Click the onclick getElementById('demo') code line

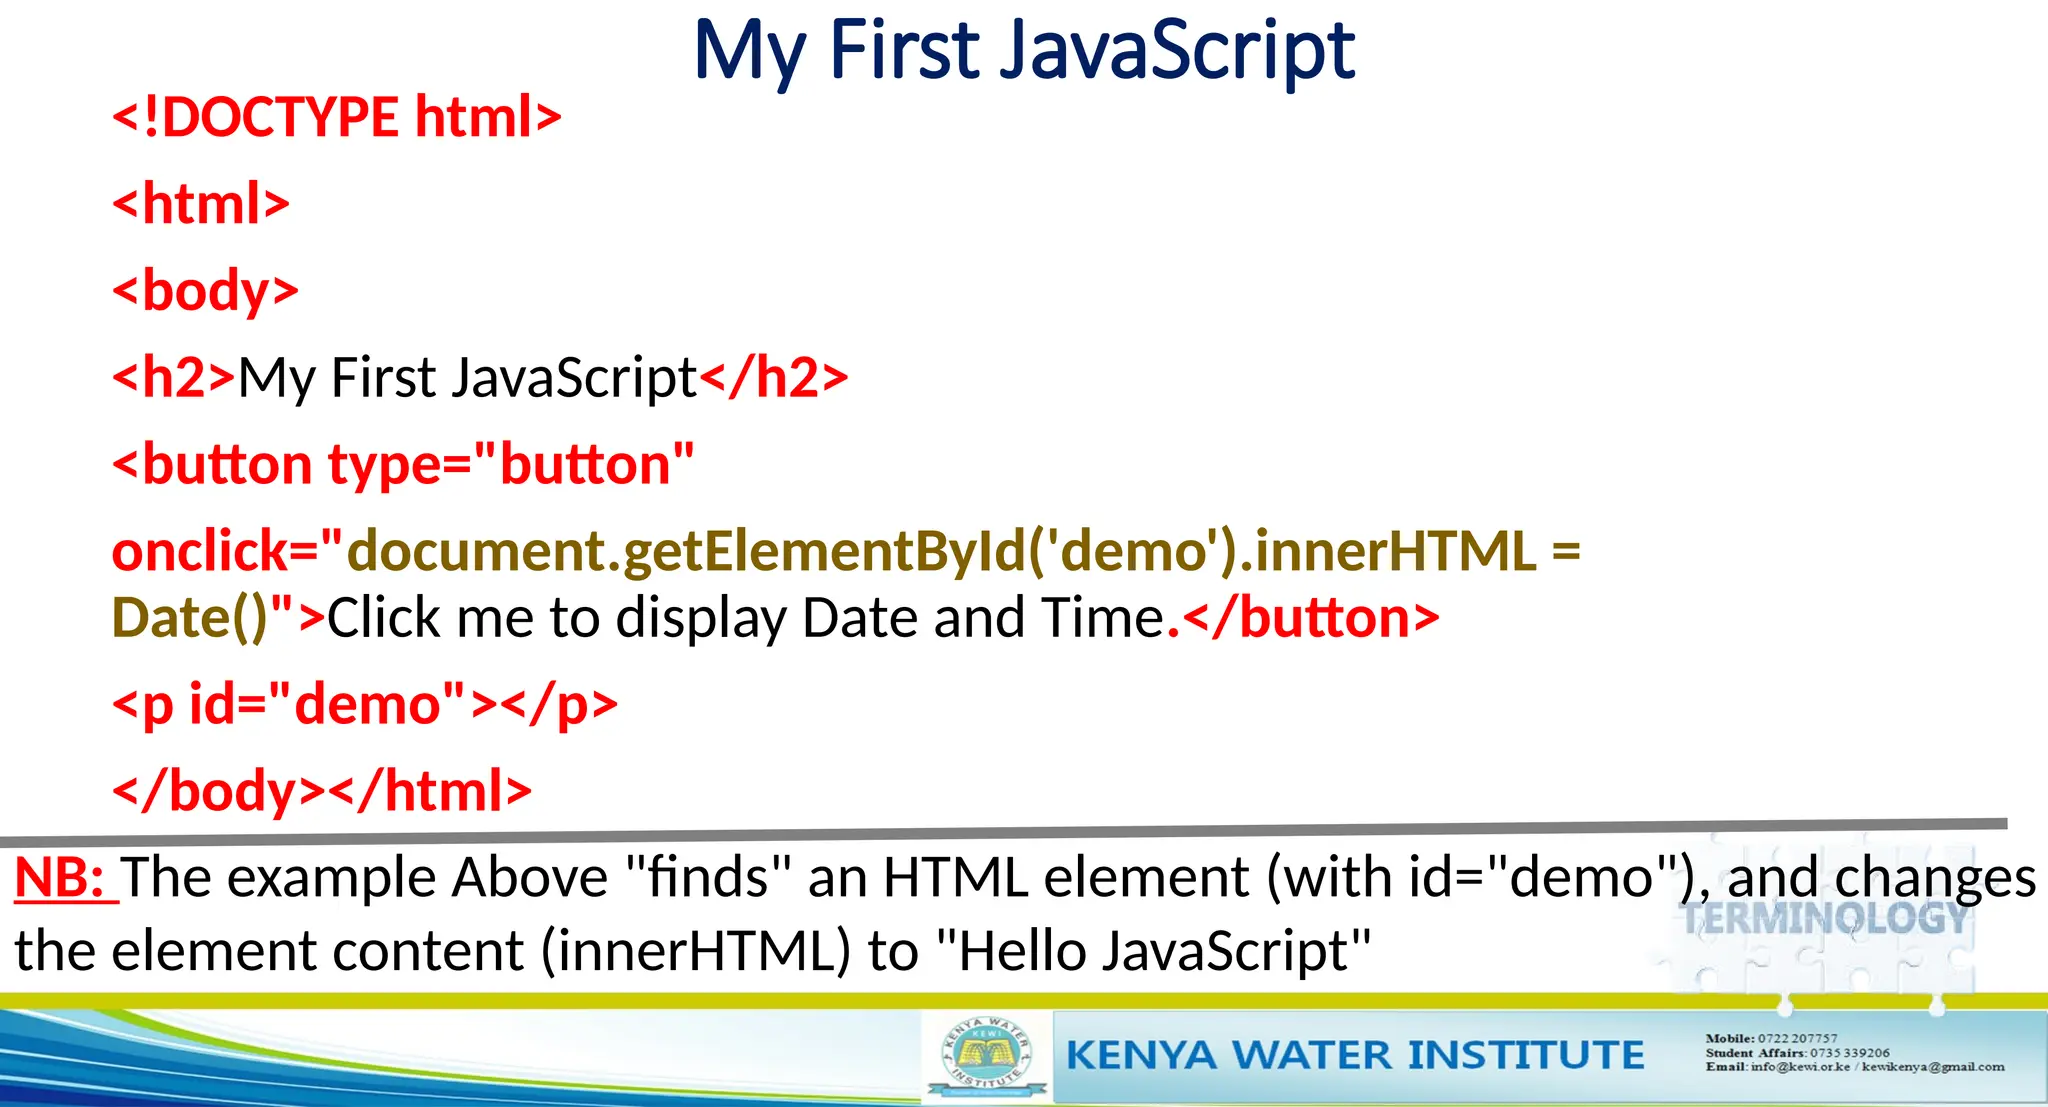point(846,551)
